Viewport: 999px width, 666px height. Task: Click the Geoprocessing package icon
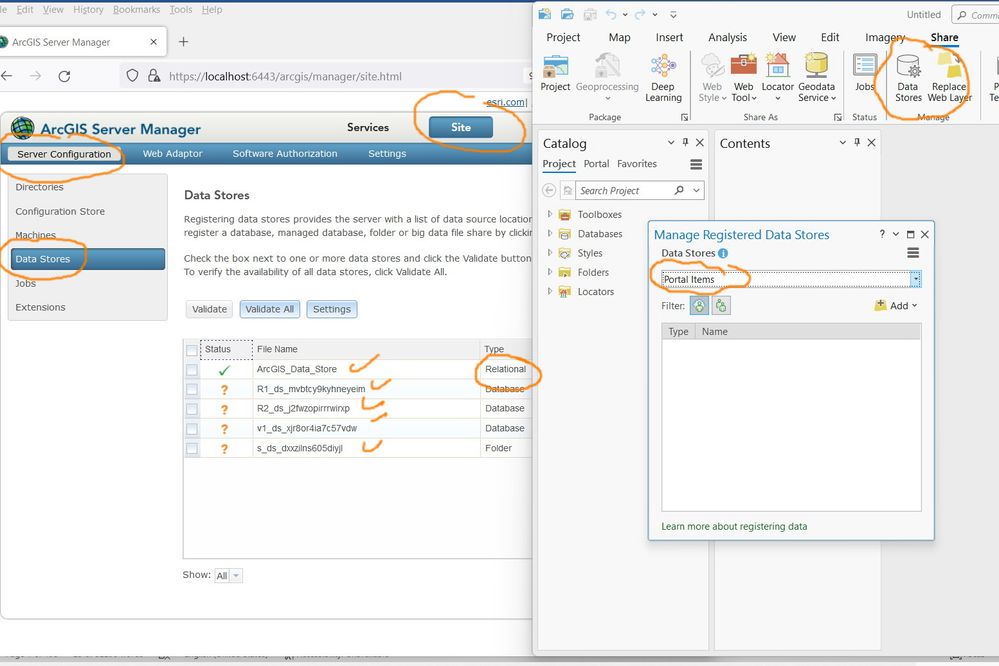point(607,75)
